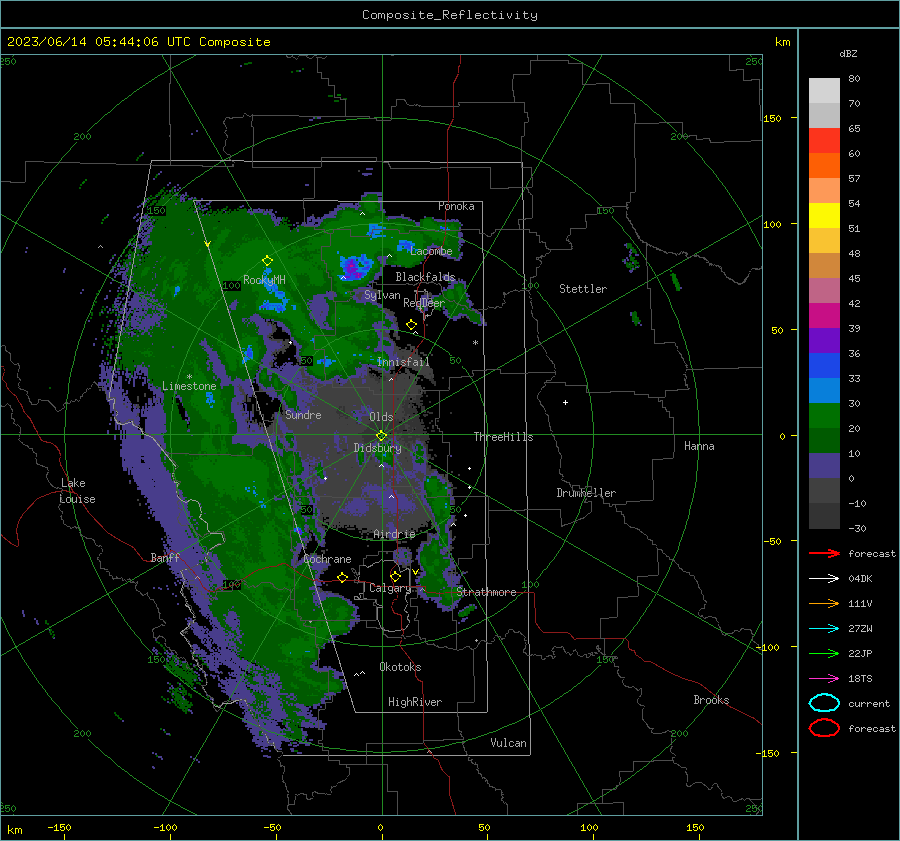Click the Hanna label

point(699,446)
